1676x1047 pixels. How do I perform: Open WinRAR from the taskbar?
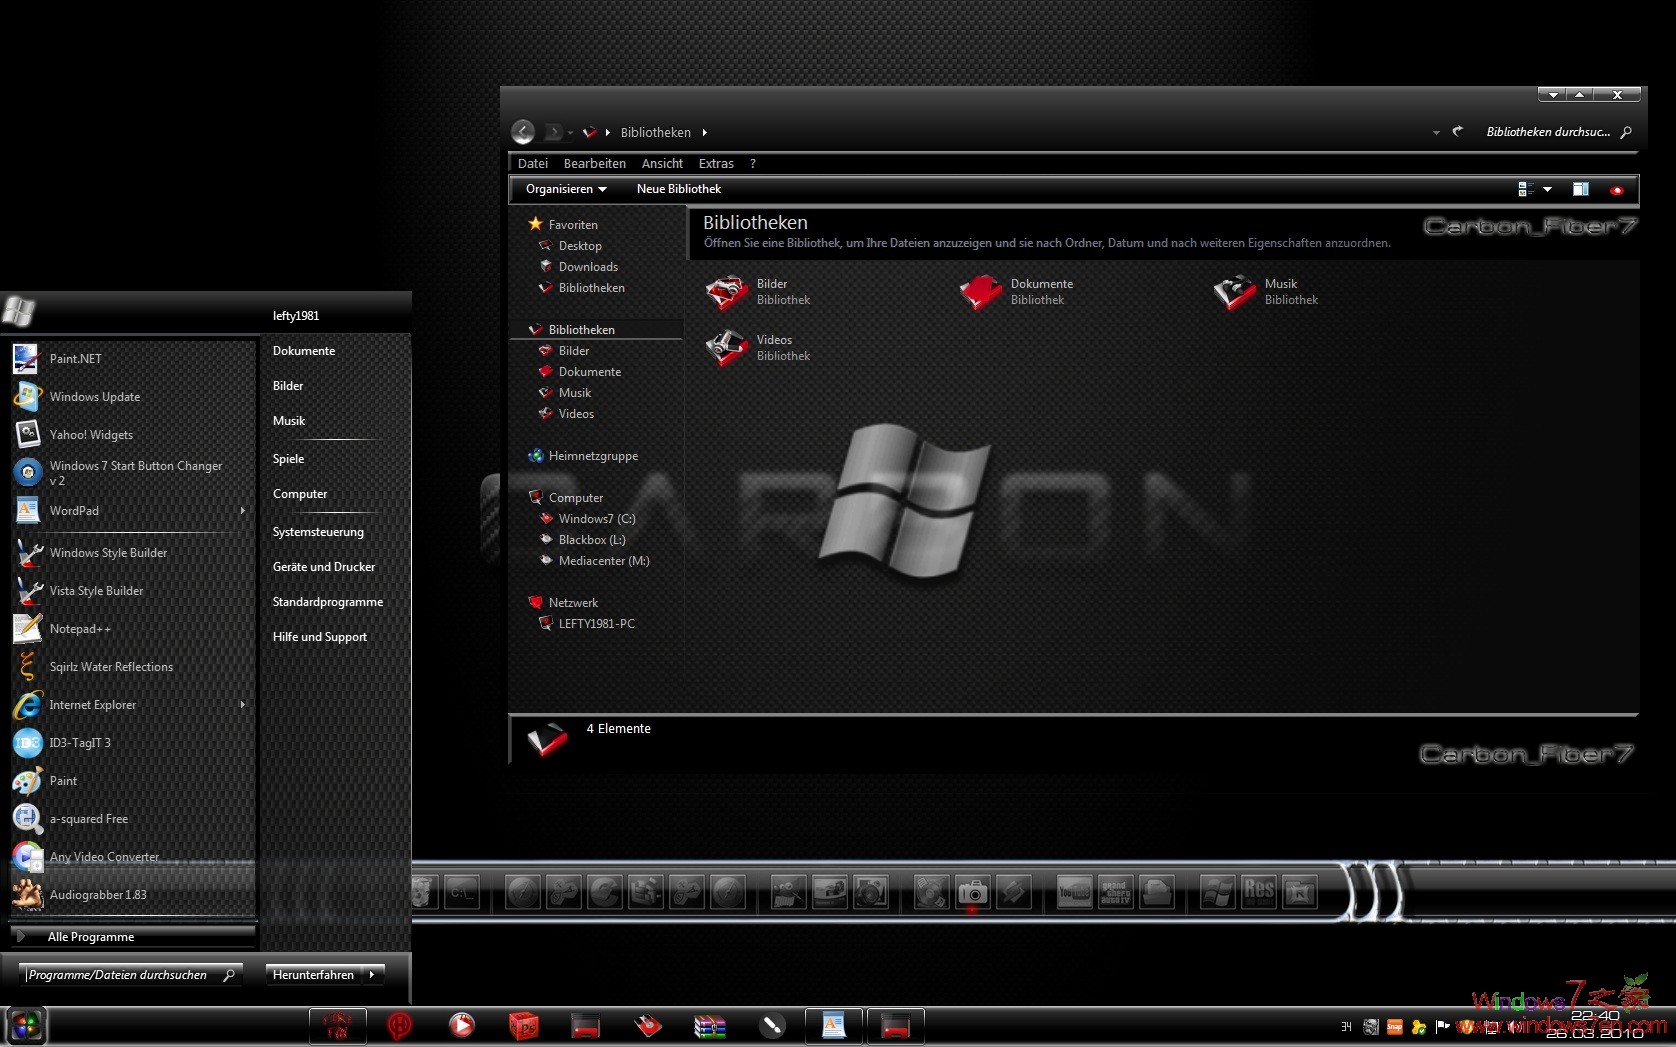(x=710, y=1025)
